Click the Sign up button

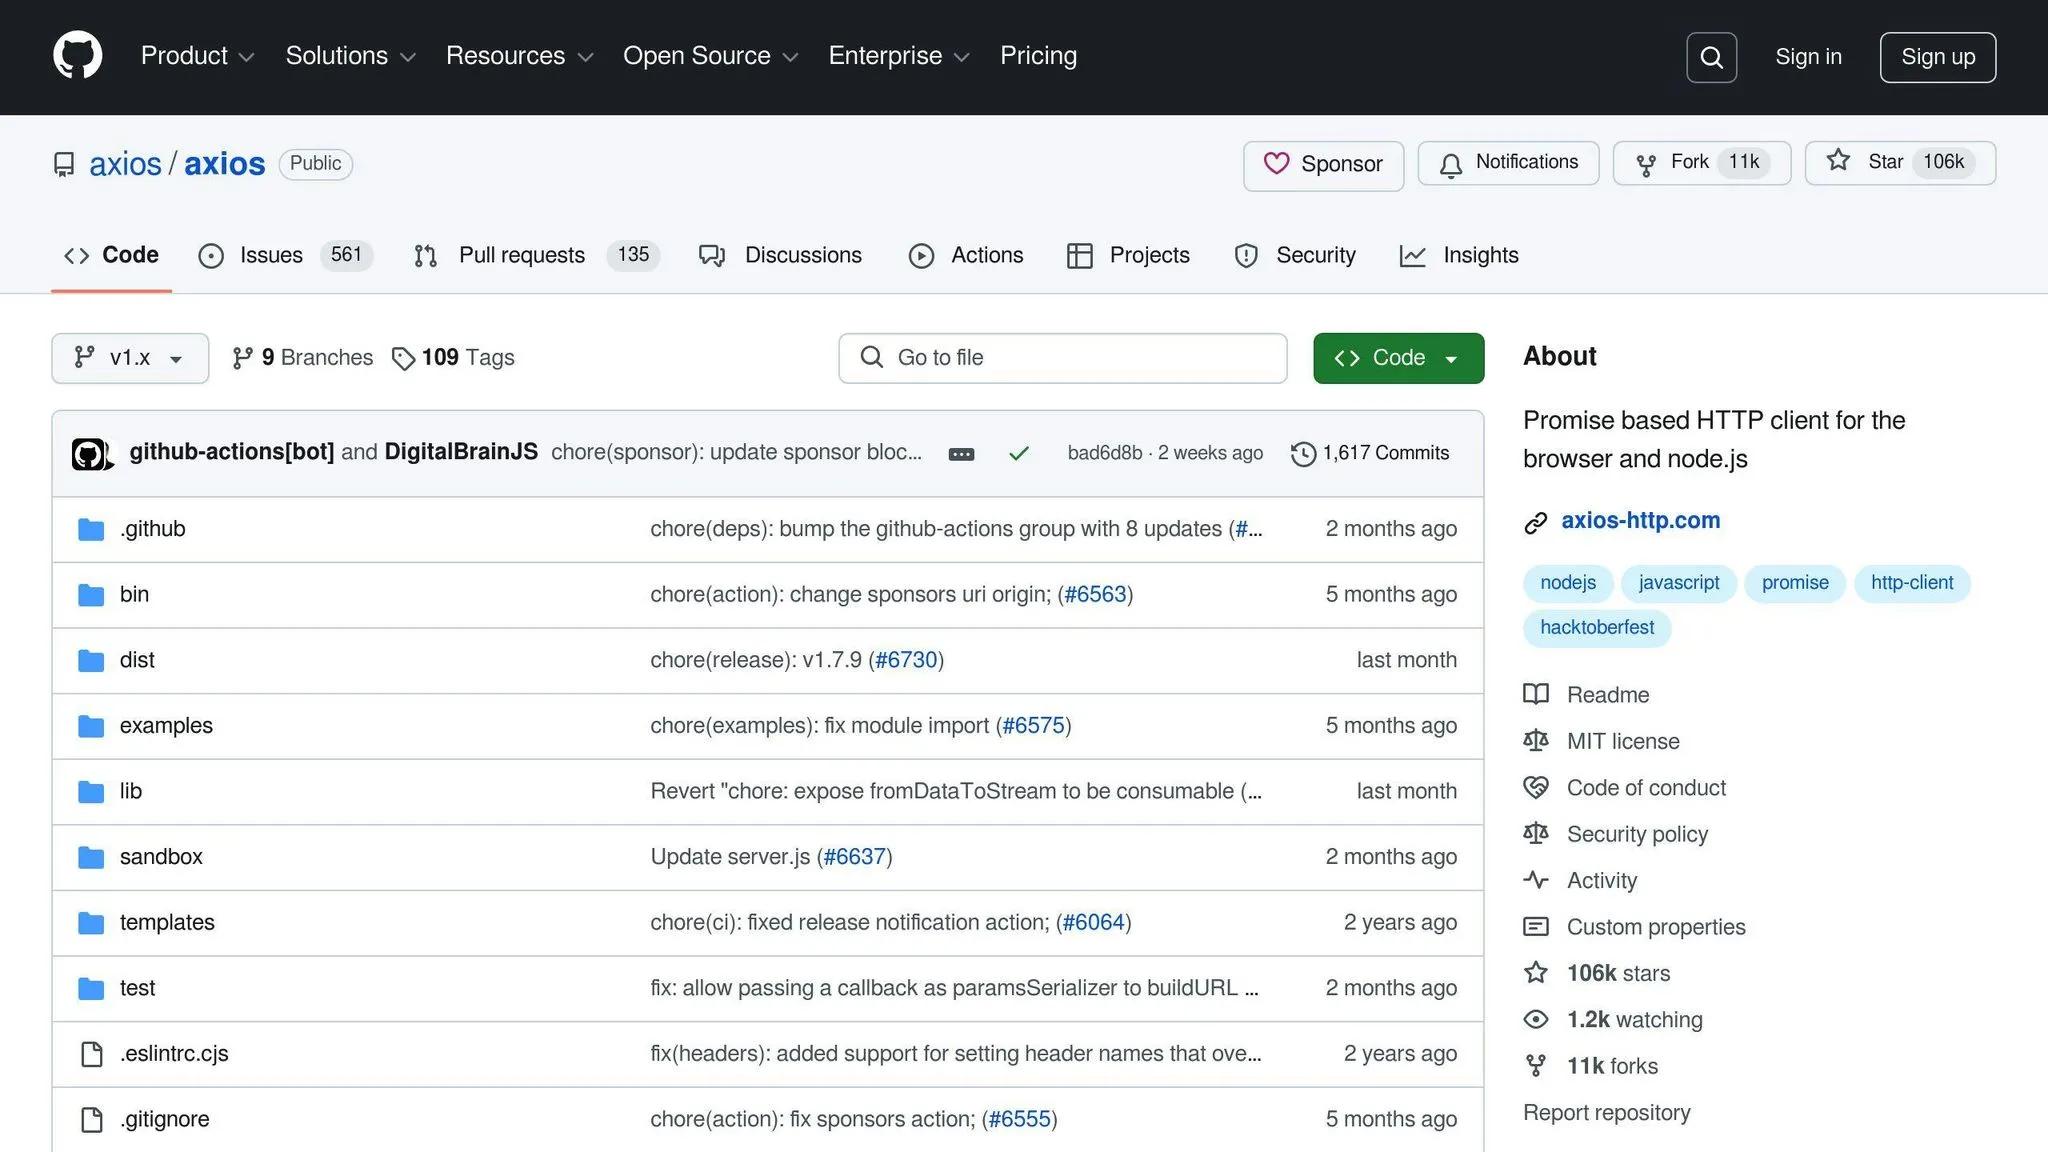[1937, 57]
